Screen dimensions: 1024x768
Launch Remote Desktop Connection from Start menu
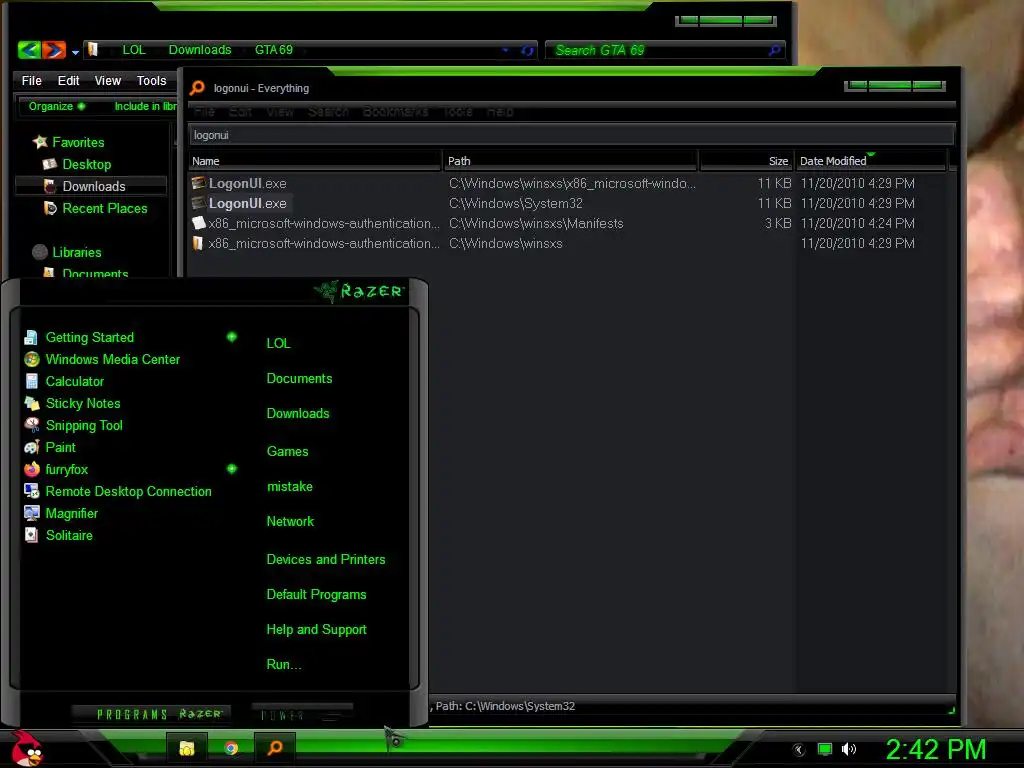[x=128, y=491]
